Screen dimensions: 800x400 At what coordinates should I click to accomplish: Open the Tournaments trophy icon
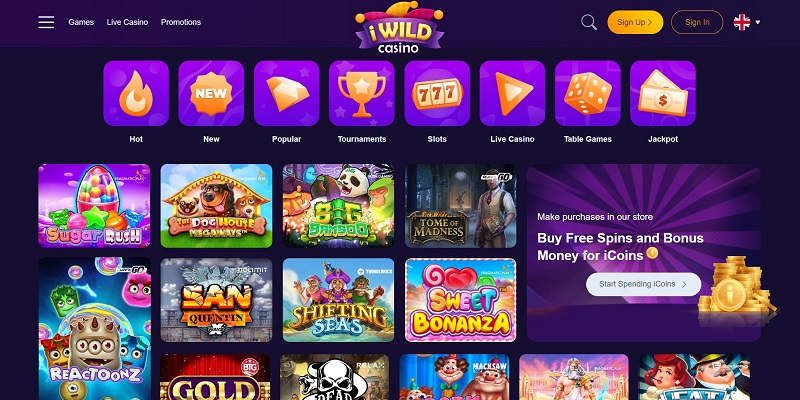tap(362, 93)
